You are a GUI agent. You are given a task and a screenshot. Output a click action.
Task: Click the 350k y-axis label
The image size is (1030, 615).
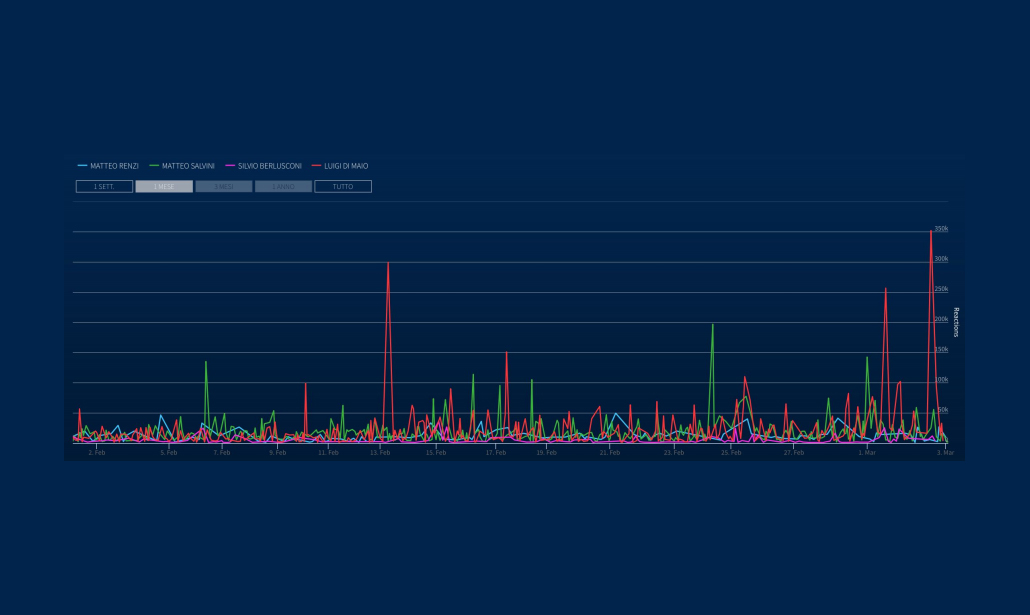tap(941, 229)
